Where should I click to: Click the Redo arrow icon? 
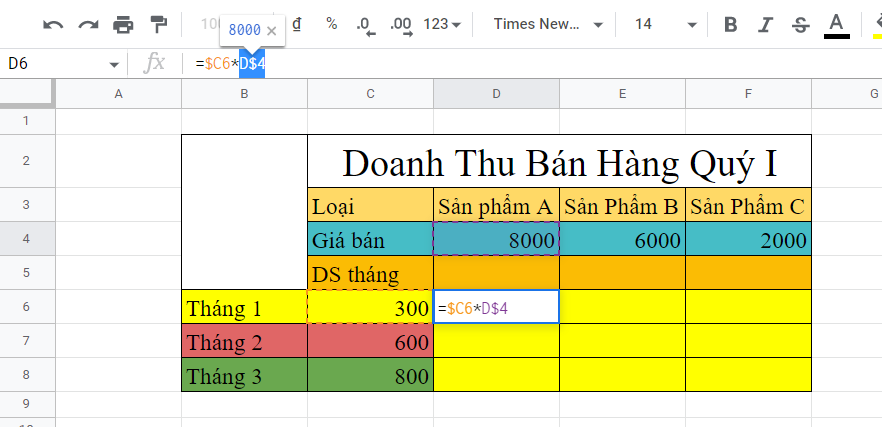click(x=88, y=24)
